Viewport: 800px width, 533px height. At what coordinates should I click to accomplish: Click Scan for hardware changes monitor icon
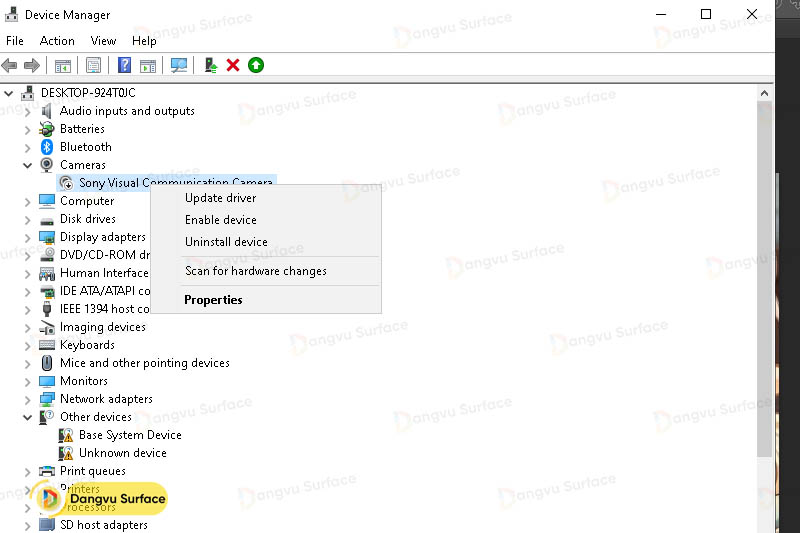pos(179,65)
